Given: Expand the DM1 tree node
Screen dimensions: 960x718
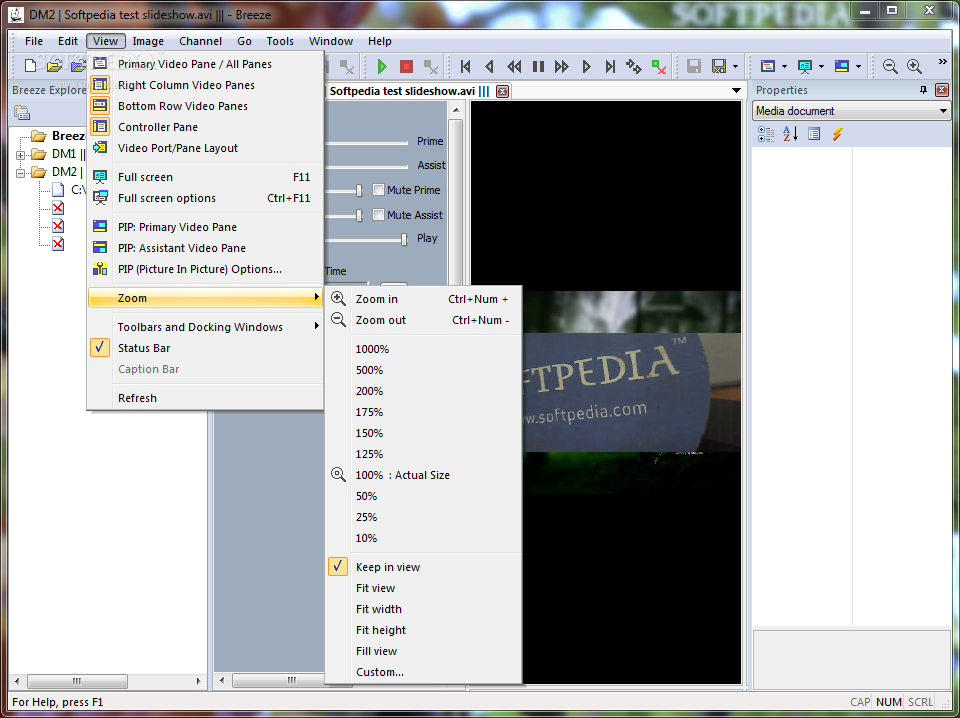Looking at the screenshot, I should 21,155.
